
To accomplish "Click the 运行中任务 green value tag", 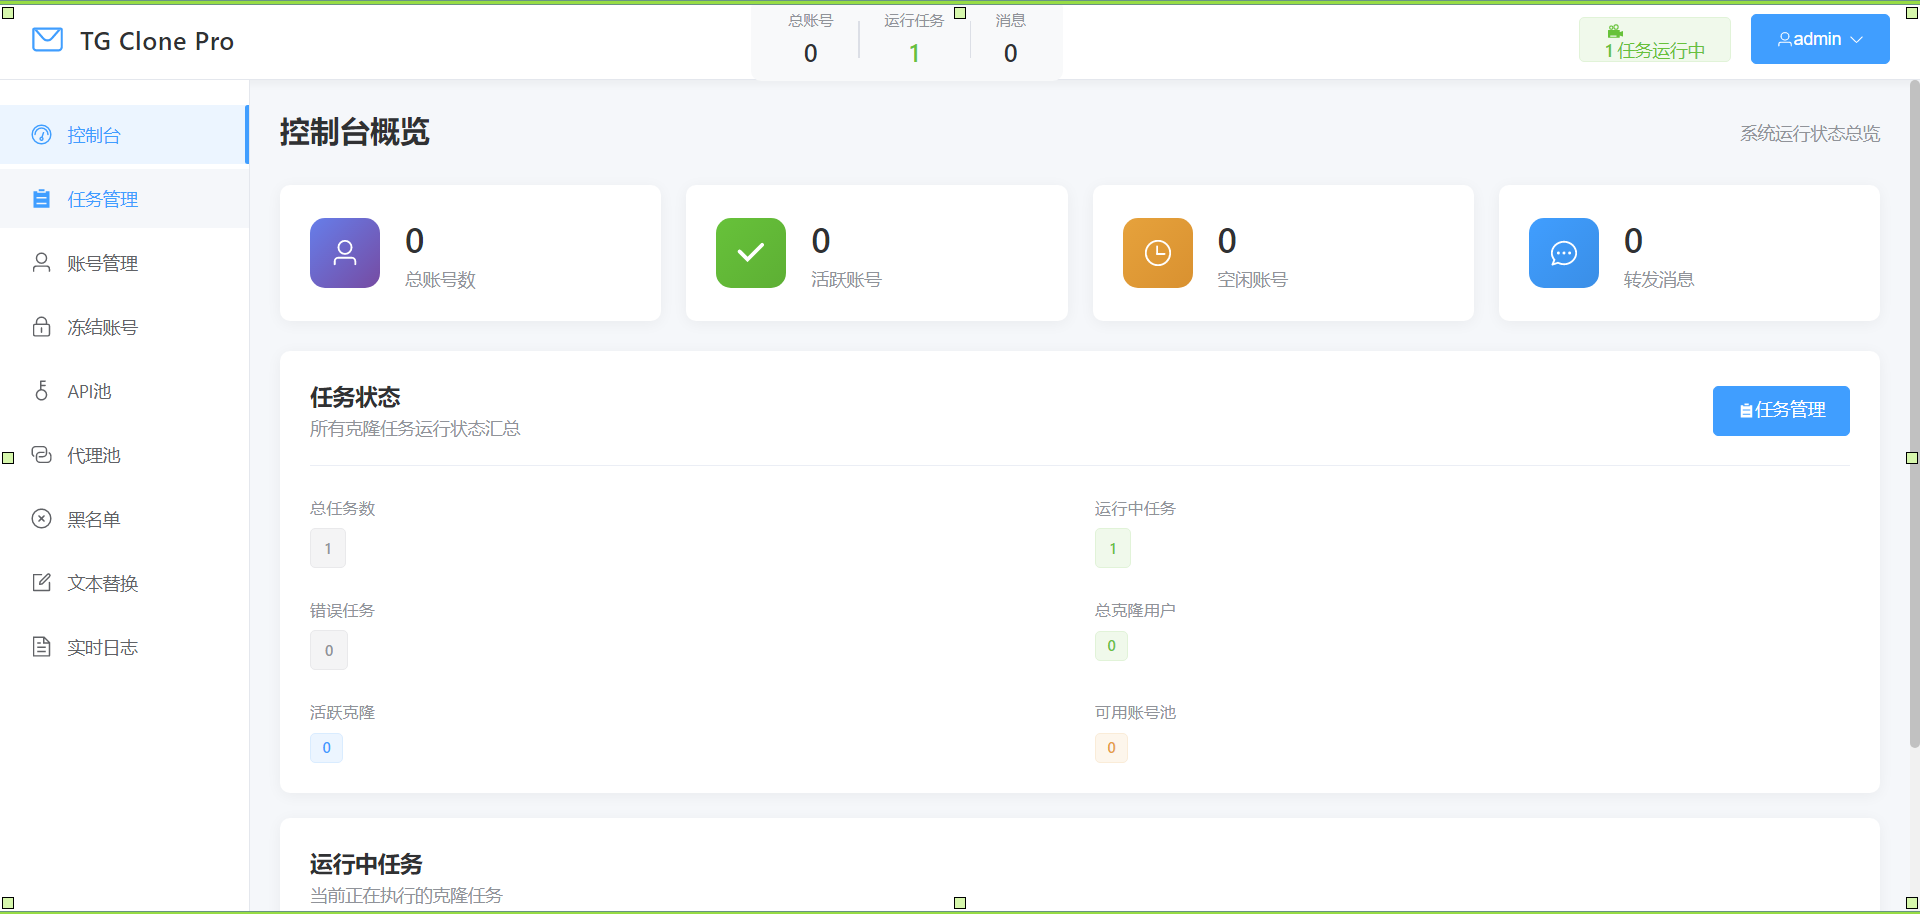I will click(1113, 548).
